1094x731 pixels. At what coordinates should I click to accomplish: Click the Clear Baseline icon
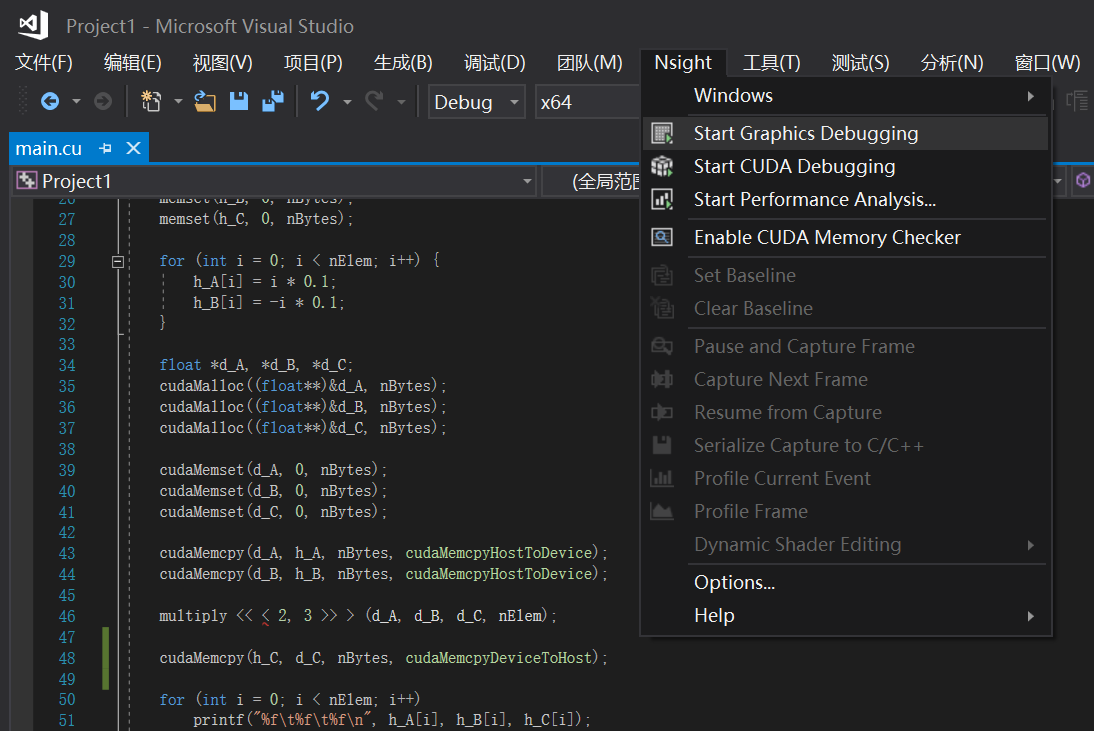(662, 308)
